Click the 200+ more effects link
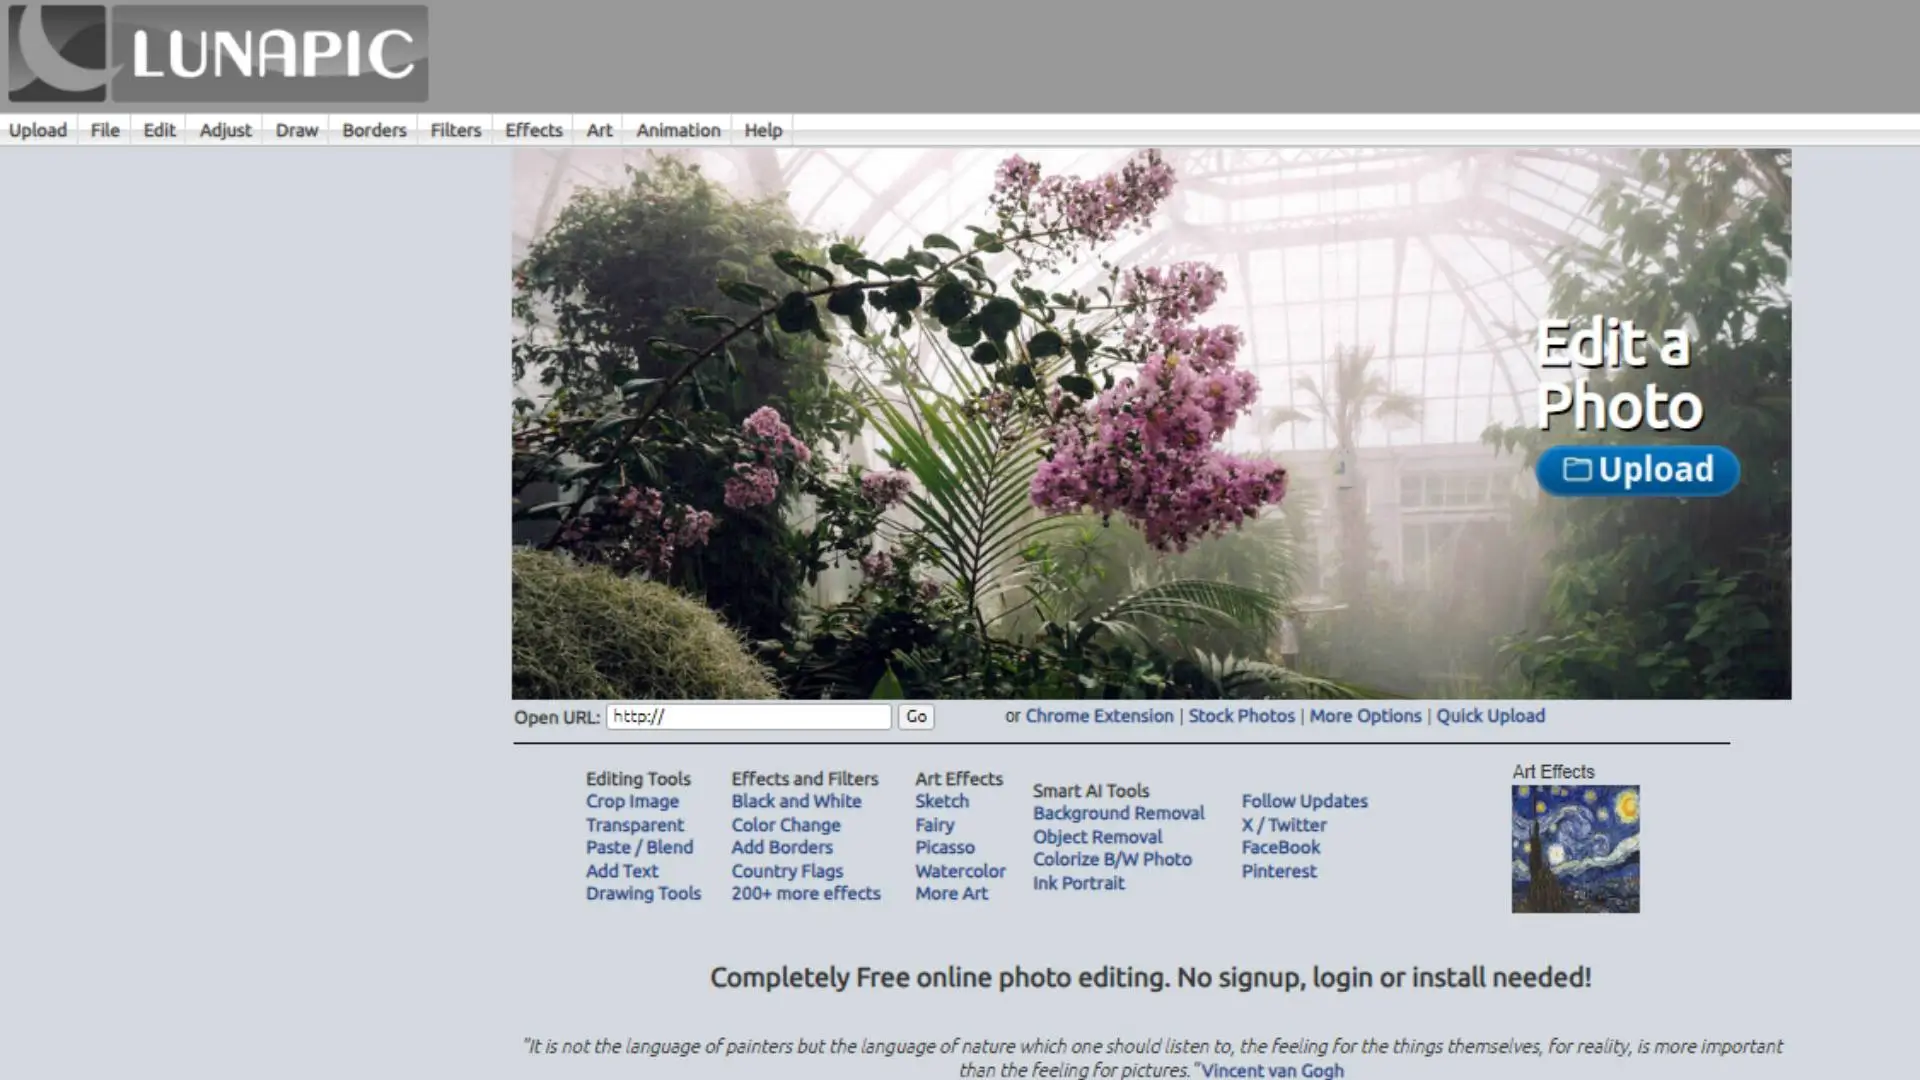The height and width of the screenshot is (1080, 1920). point(806,893)
